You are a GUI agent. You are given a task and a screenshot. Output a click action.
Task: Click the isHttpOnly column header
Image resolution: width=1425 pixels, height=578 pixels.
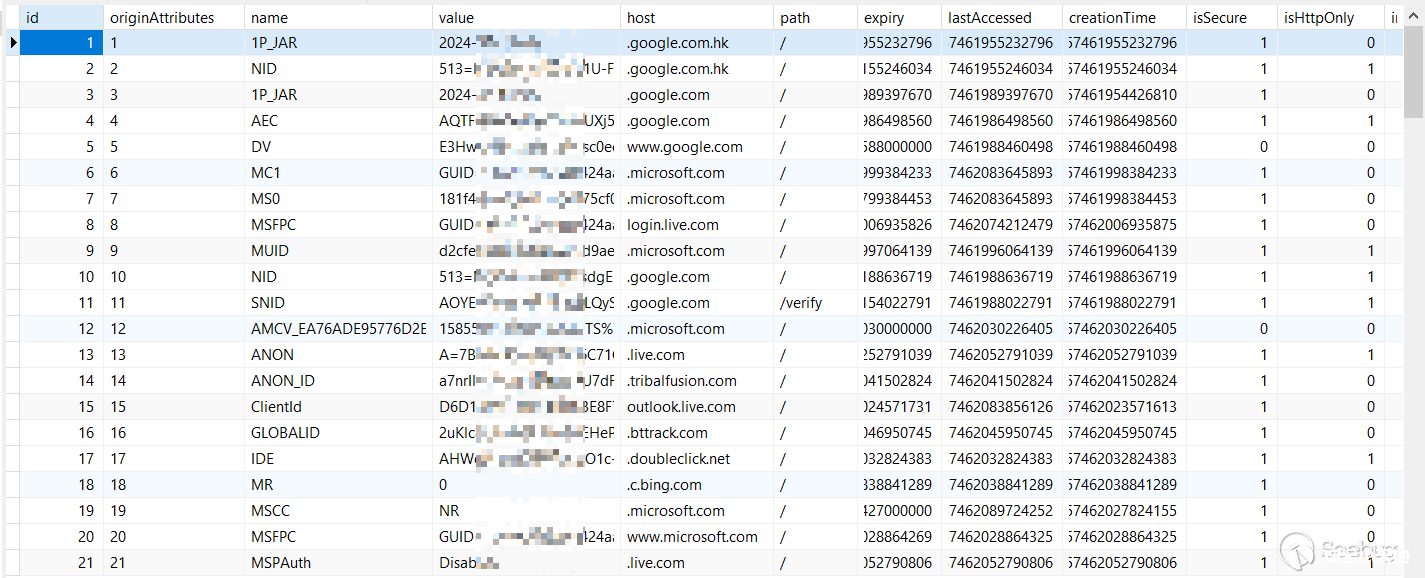click(1330, 18)
